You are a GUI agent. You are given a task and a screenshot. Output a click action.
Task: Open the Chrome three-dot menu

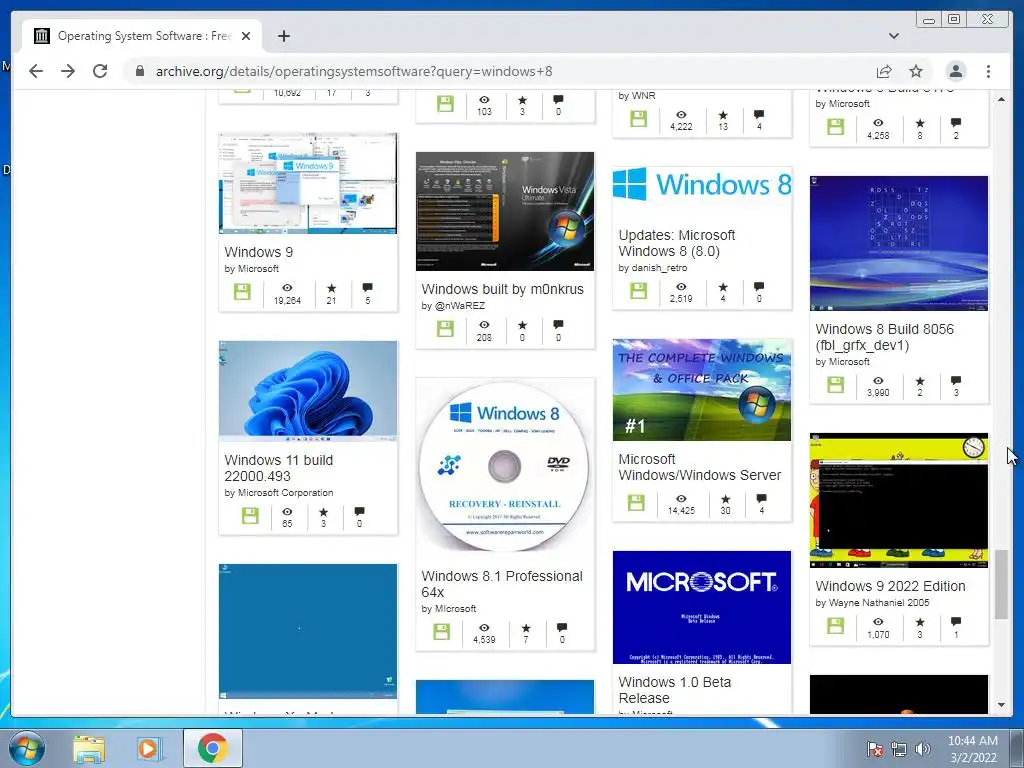(x=988, y=71)
